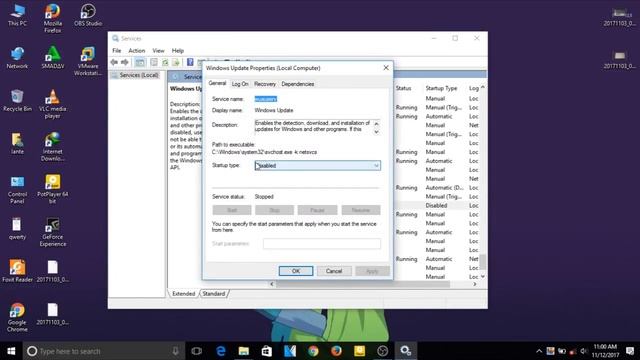
Task: Open GeForce Experience desktop icon
Action: click(53, 232)
